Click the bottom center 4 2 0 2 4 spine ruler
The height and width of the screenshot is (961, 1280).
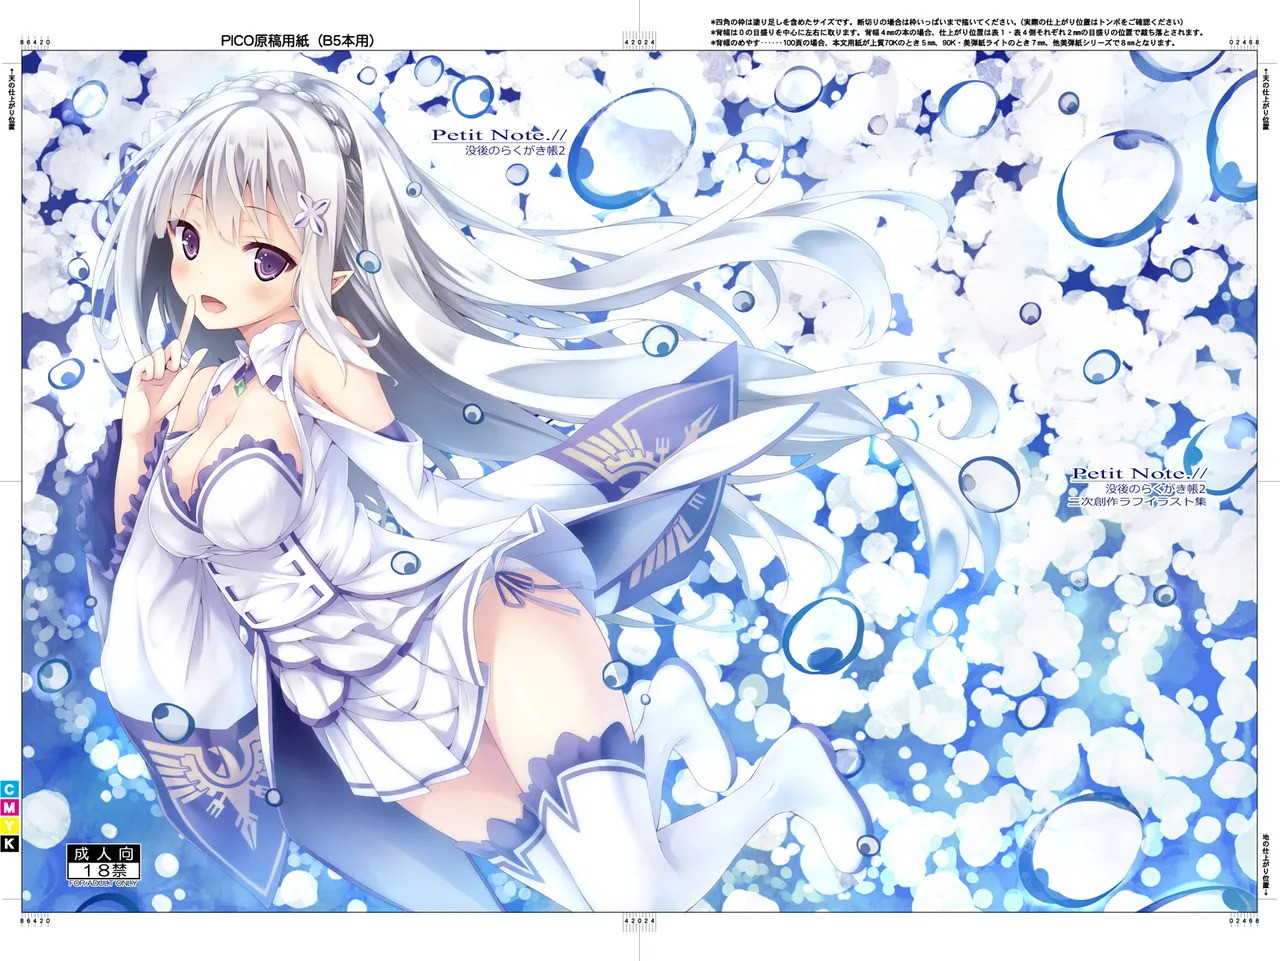[639, 920]
